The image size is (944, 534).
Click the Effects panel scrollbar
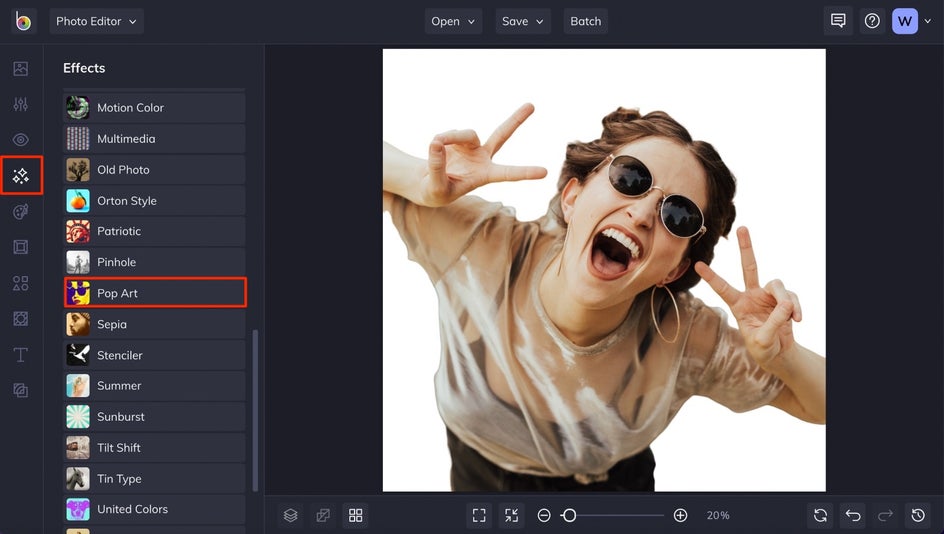click(x=255, y=411)
